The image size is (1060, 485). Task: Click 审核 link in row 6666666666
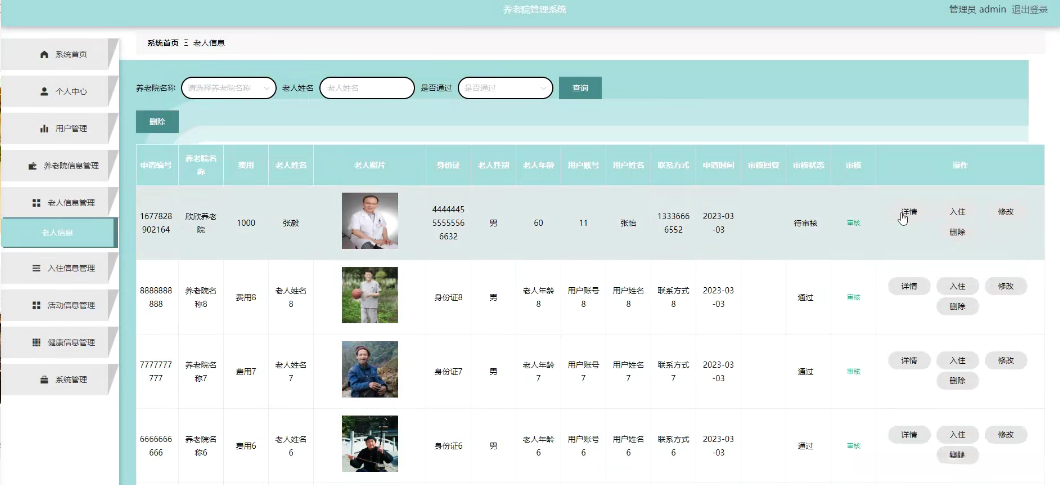[x=853, y=446]
